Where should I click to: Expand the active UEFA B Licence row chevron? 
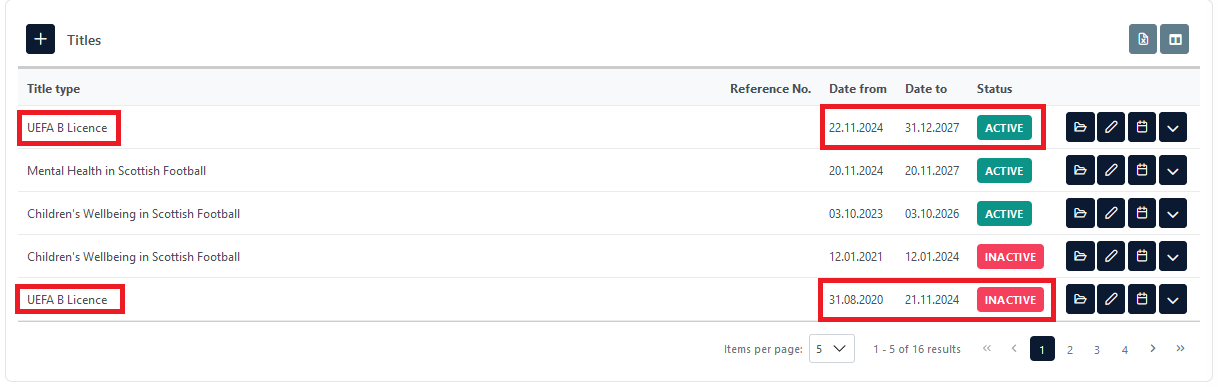coord(1173,128)
